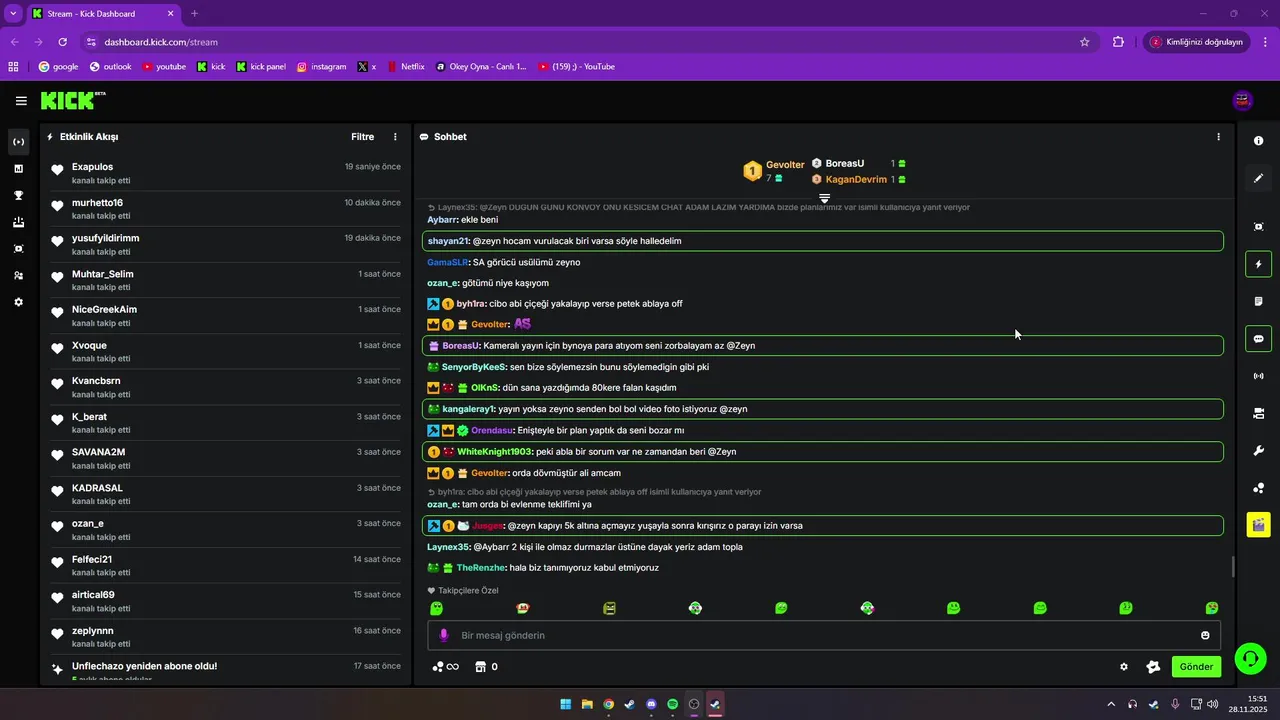This screenshot has height=720, width=1280.
Task: Toggle the chat bubble panel button
Action: (x=1258, y=339)
